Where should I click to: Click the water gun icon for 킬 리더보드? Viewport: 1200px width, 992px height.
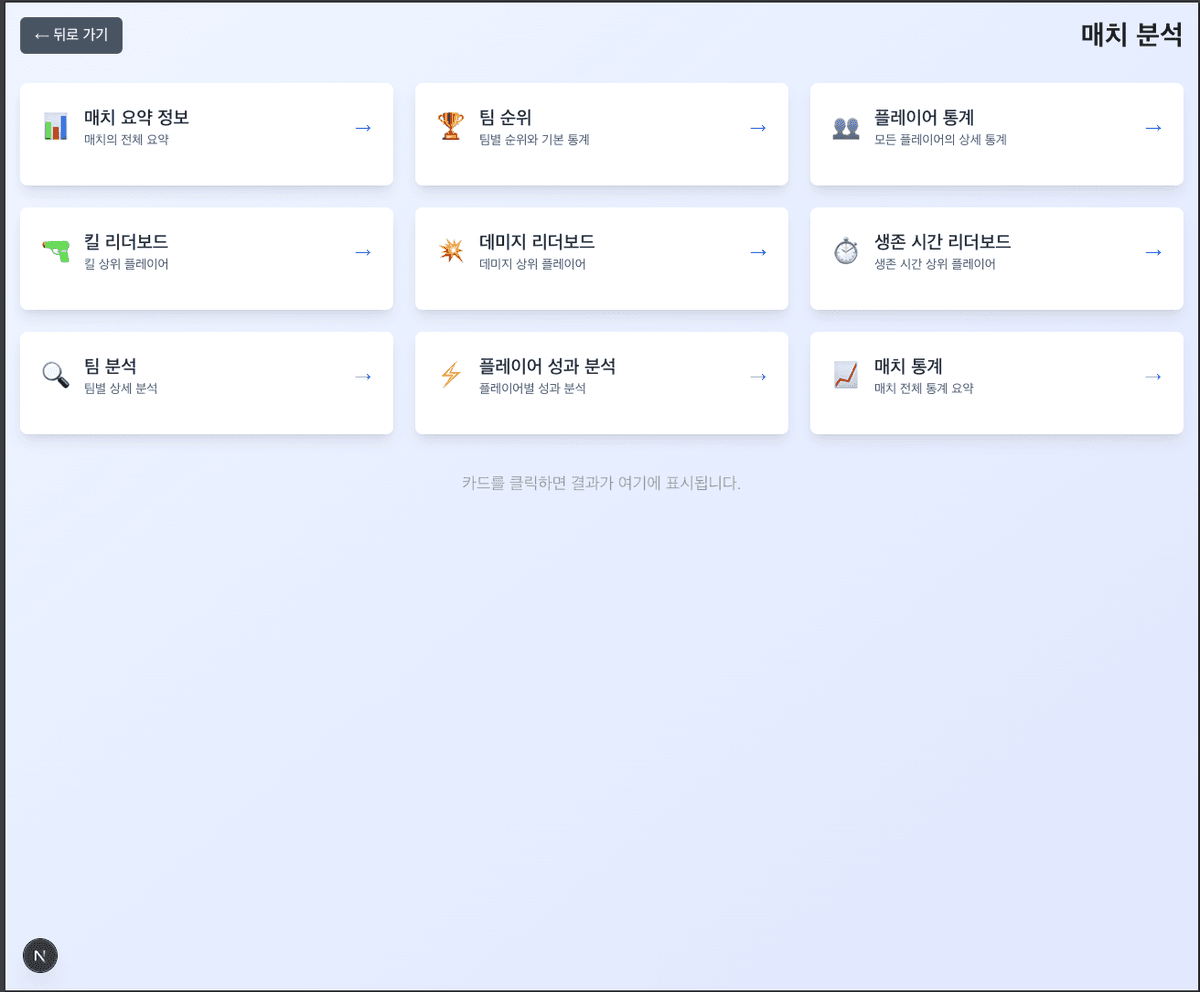point(56,251)
